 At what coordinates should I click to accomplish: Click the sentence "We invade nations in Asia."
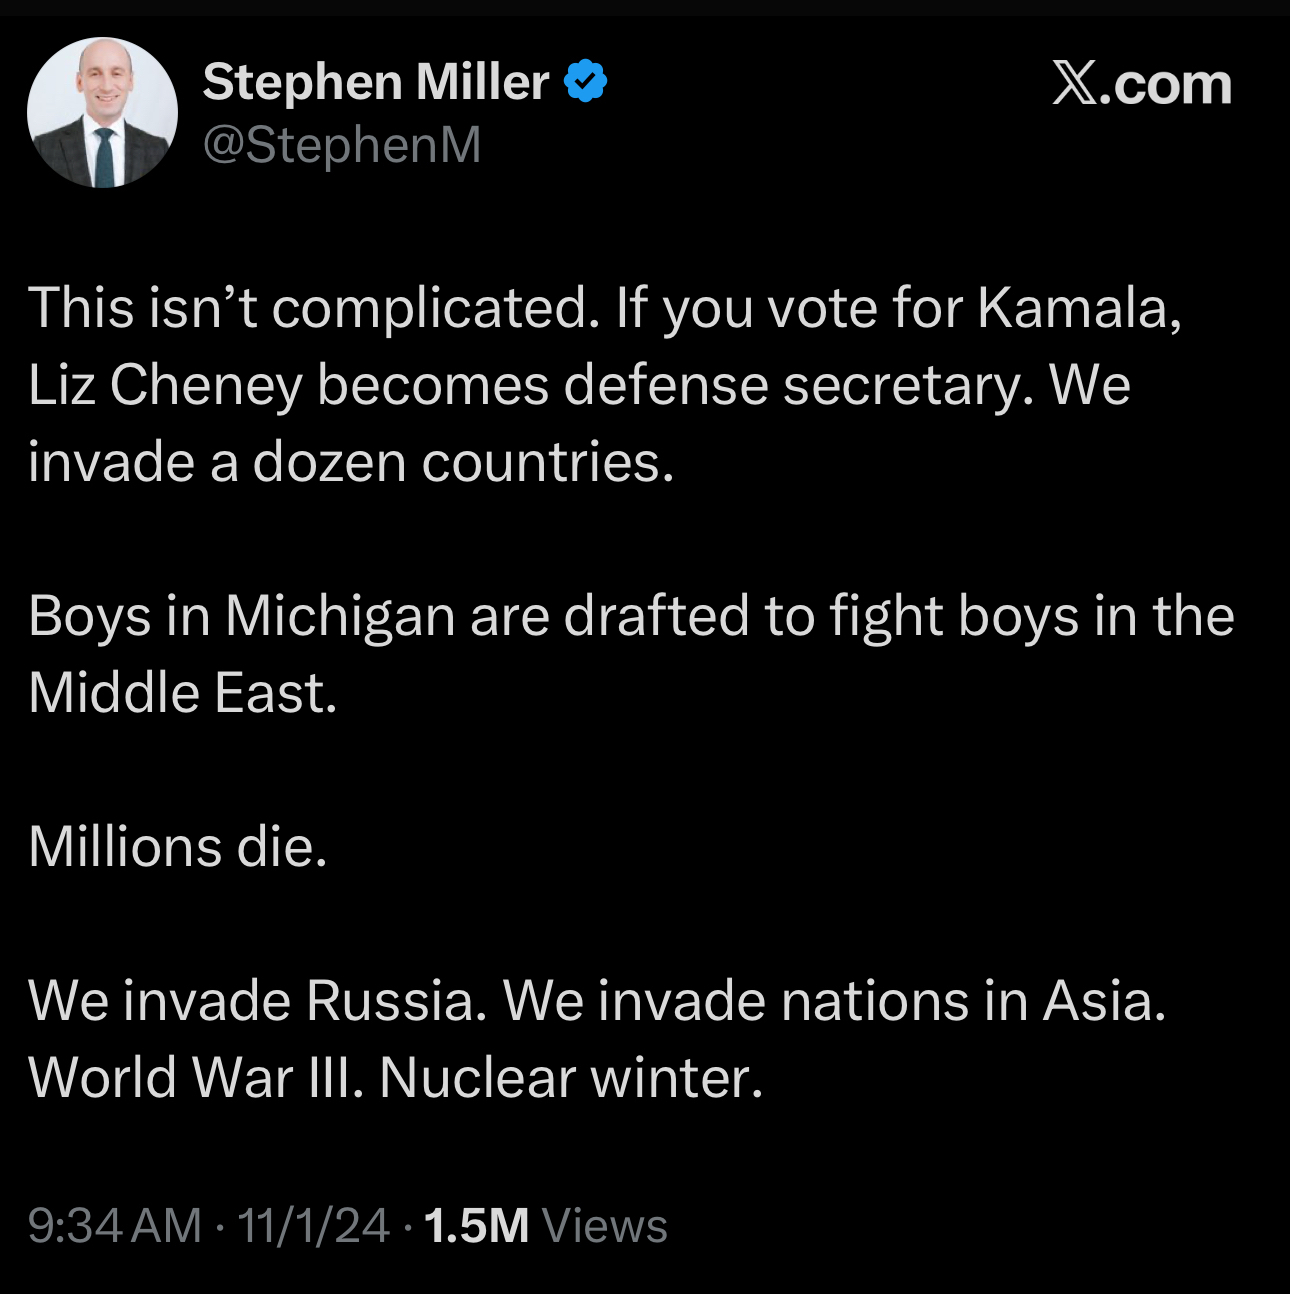834,1001
